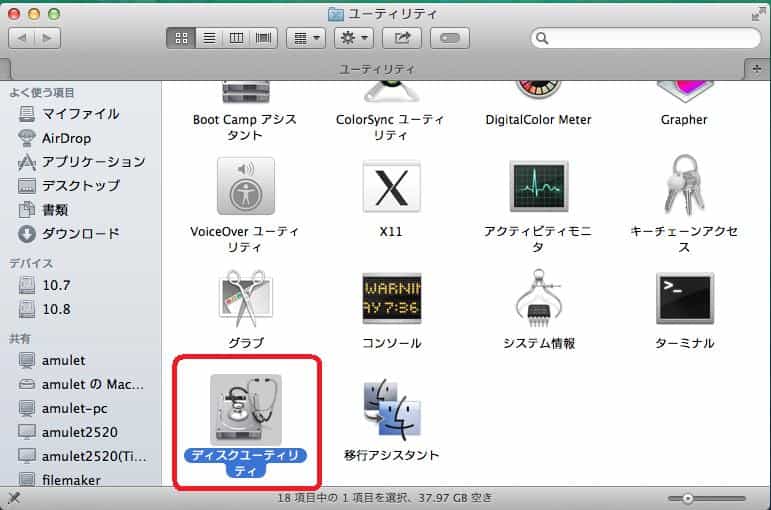Switch to Cover Flow view

pos(264,38)
